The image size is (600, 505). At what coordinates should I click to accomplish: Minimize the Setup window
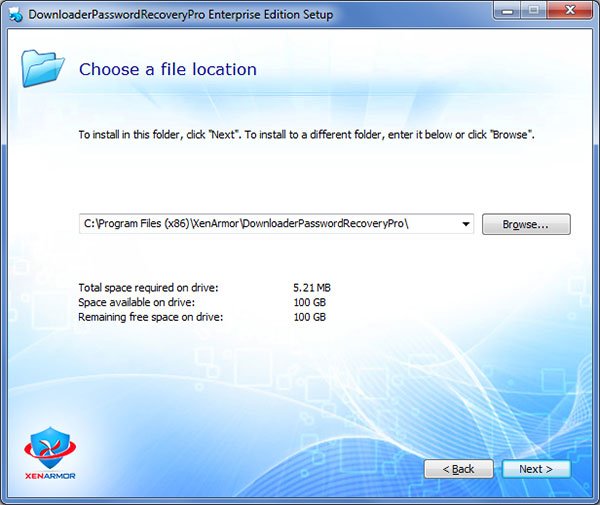click(507, 11)
